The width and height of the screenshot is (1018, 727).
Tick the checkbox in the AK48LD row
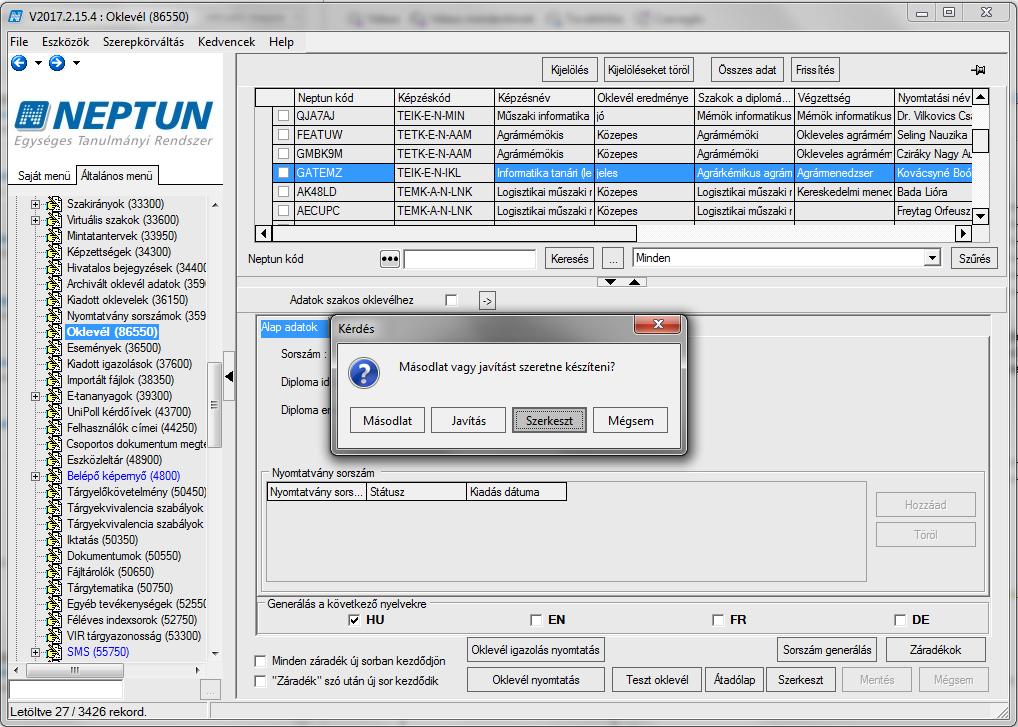[283, 192]
